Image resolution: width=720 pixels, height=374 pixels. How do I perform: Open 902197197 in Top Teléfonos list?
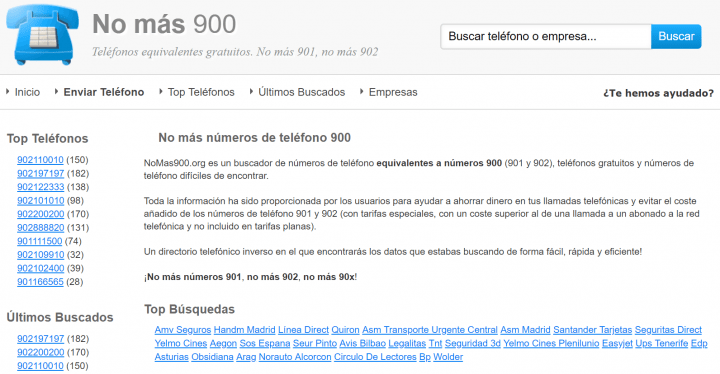(40, 173)
